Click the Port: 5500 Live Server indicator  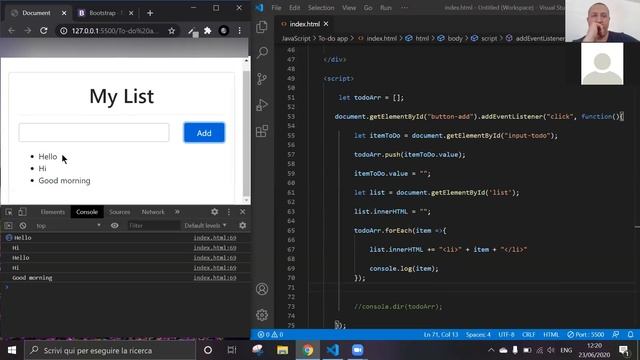click(x=586, y=335)
